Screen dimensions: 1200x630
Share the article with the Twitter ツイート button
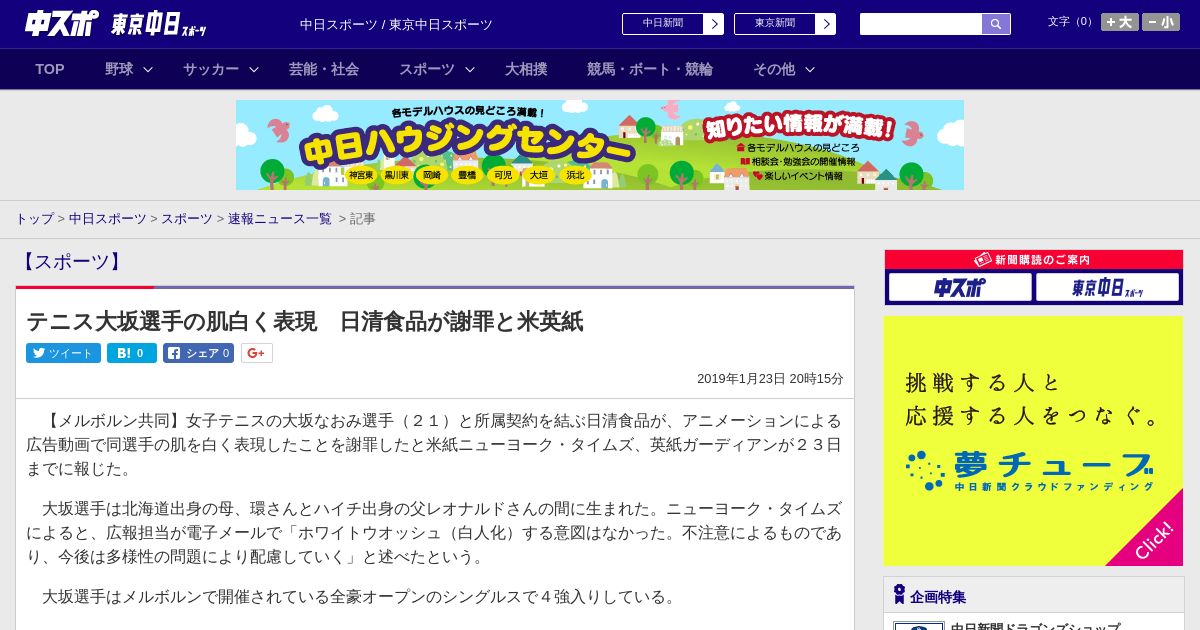63,353
